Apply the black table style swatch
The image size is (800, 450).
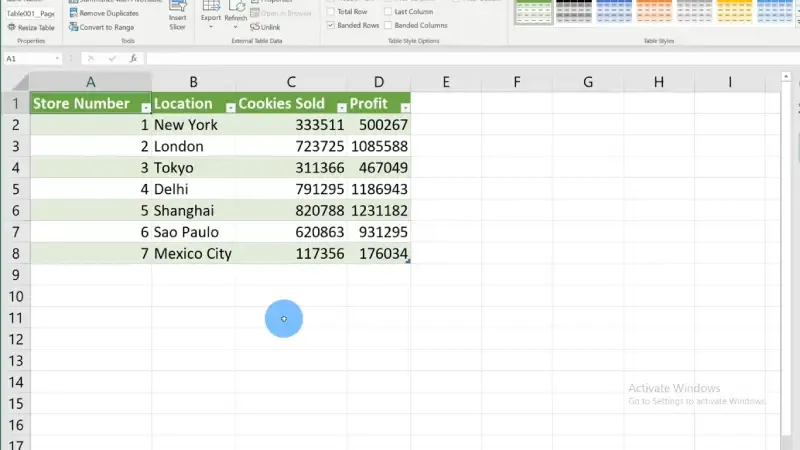574,11
